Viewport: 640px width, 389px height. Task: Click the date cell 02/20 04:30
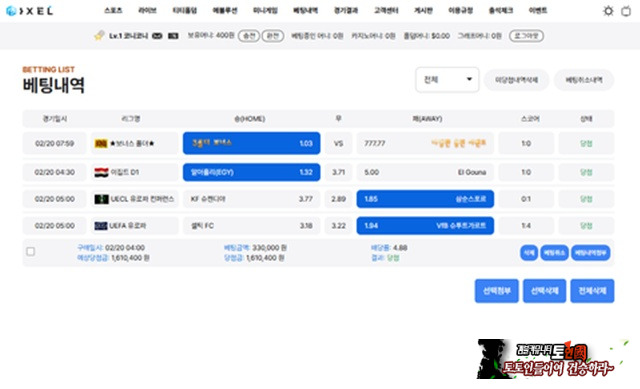[55, 172]
